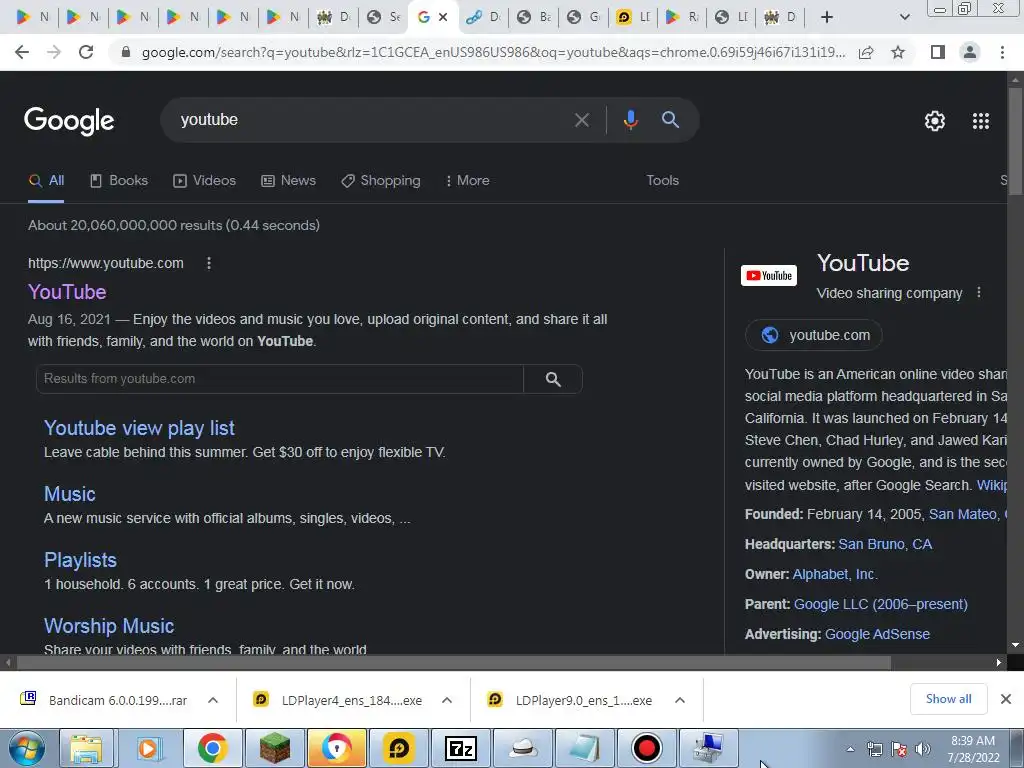
Task: Open the Google AdSense link
Action: click(877, 634)
